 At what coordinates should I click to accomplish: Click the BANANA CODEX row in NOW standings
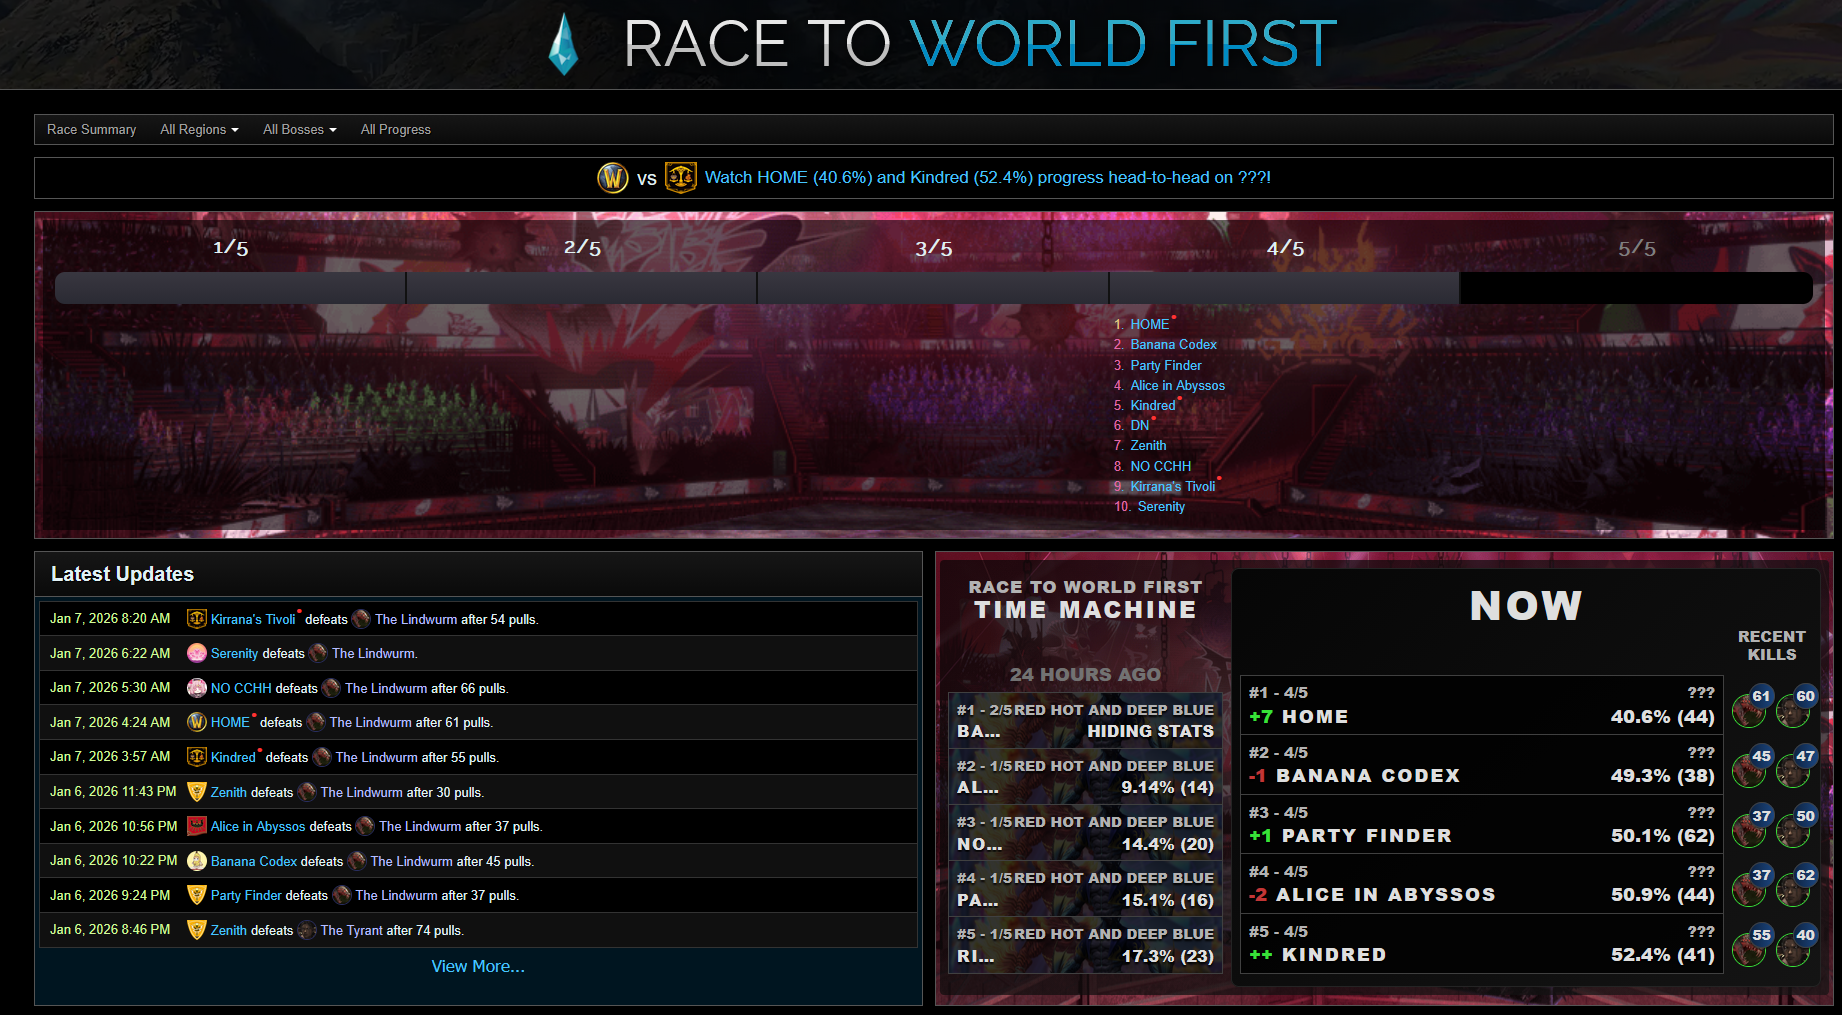pyautogui.click(x=1481, y=765)
